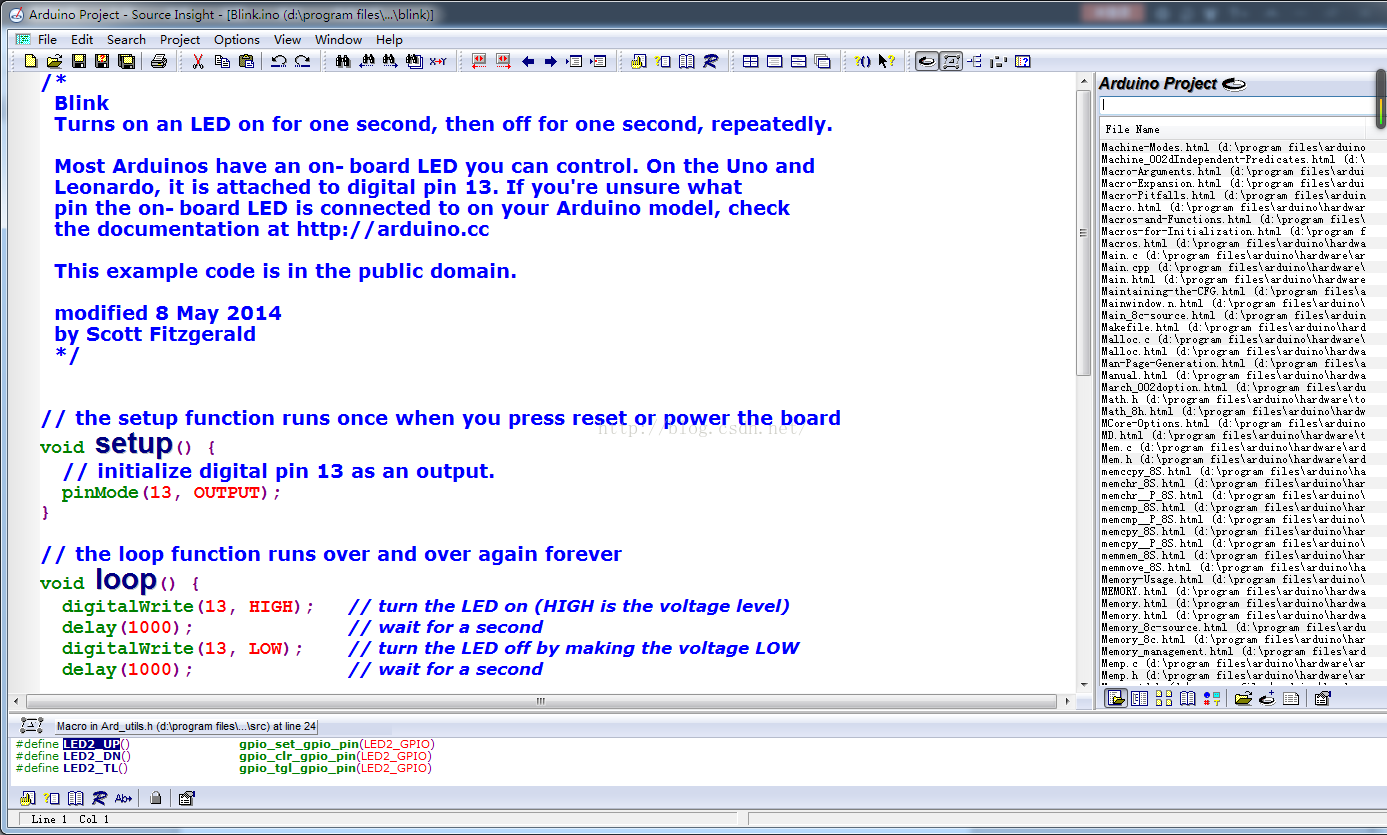Paste from clipboard toolbar icon
Image resolution: width=1387 pixels, height=835 pixels.
[246, 61]
